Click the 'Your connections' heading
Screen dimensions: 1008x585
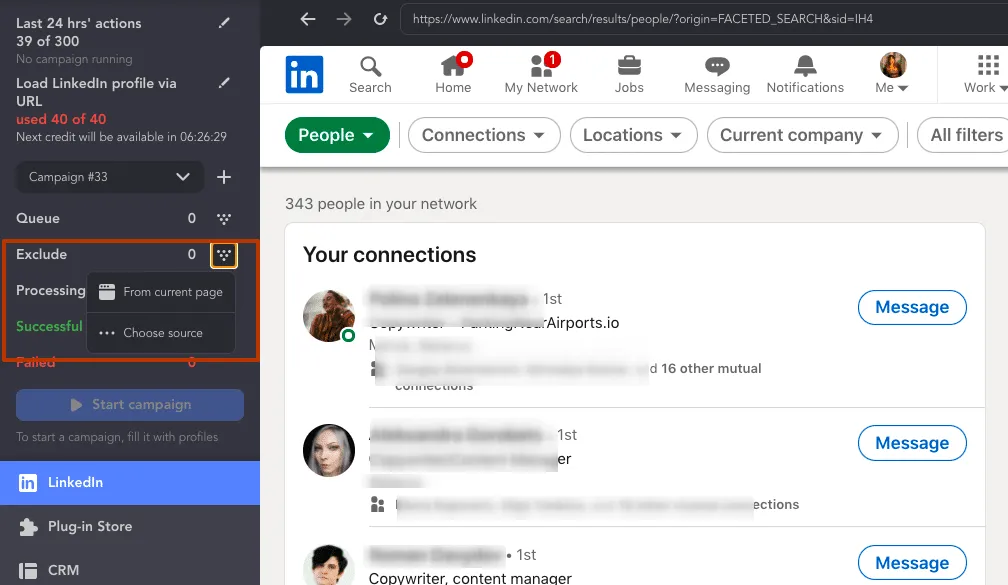point(390,255)
